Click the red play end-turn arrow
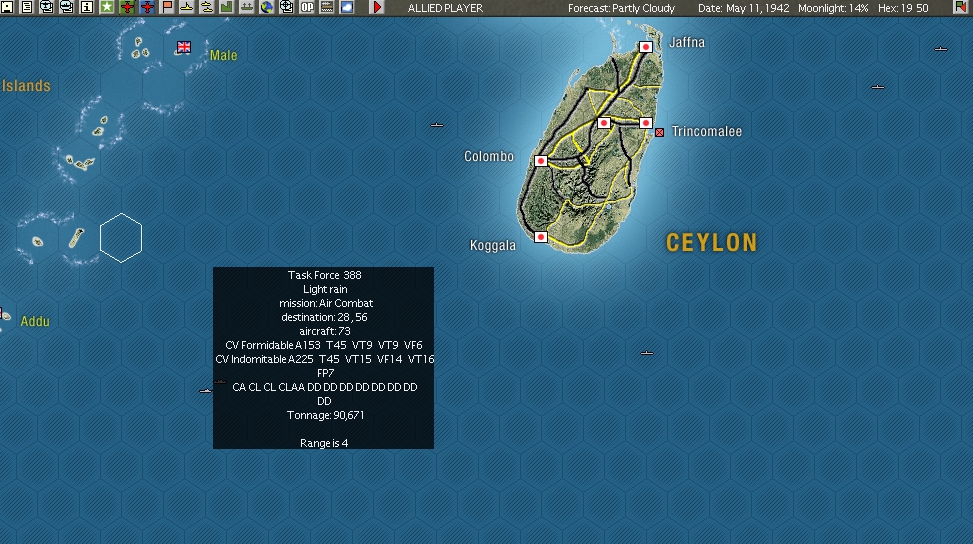 click(377, 7)
